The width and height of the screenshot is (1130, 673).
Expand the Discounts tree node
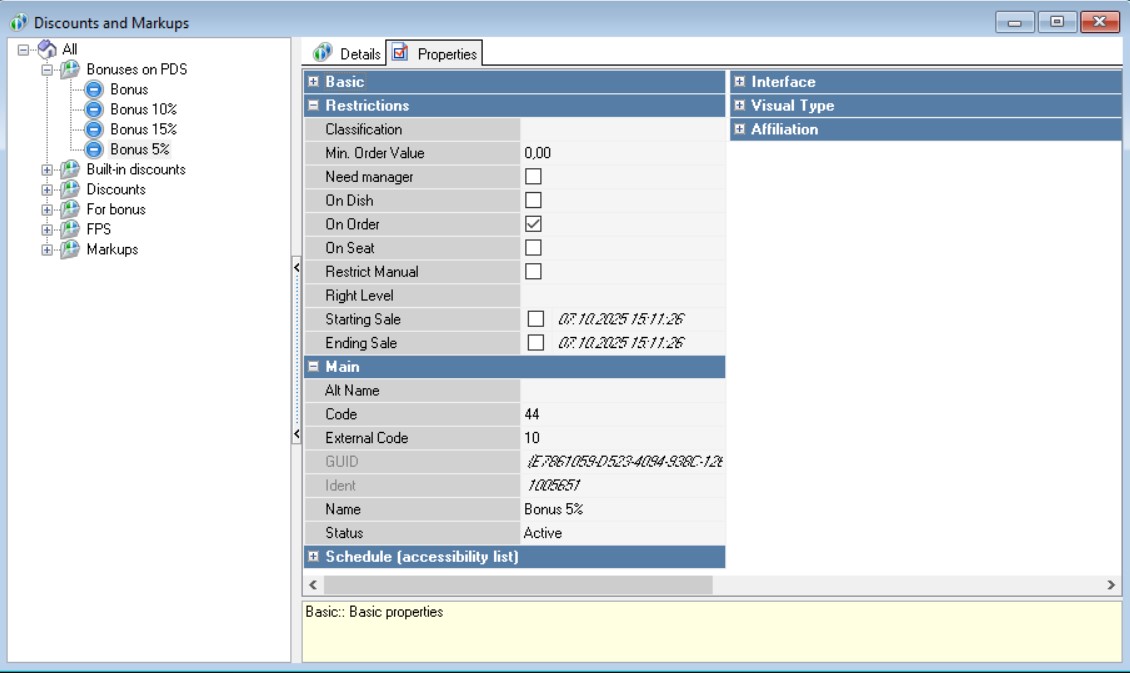[46, 190]
